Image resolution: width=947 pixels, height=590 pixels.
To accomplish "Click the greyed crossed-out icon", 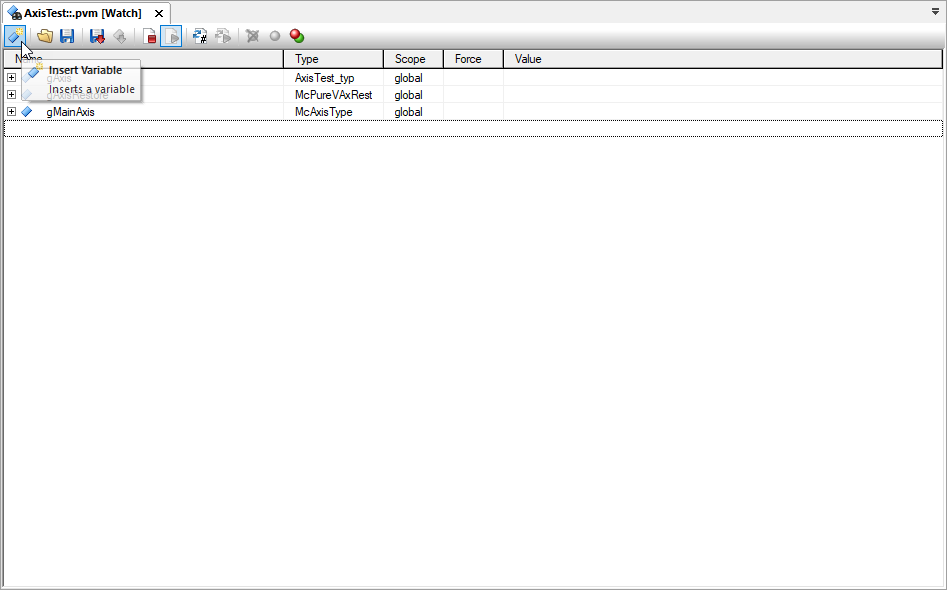I will (252, 36).
